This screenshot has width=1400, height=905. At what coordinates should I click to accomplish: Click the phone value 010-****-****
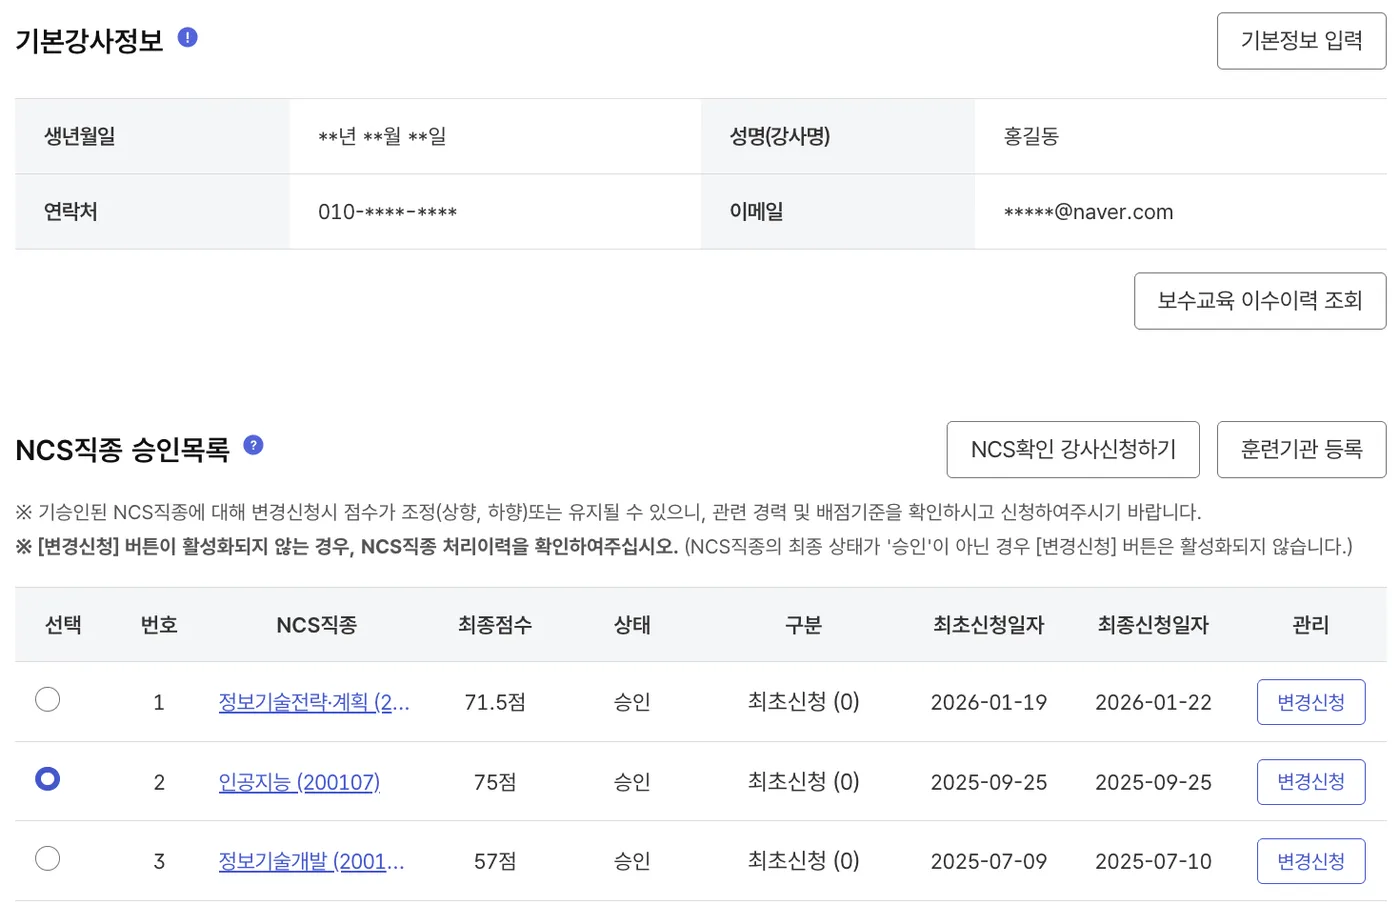[x=387, y=212]
